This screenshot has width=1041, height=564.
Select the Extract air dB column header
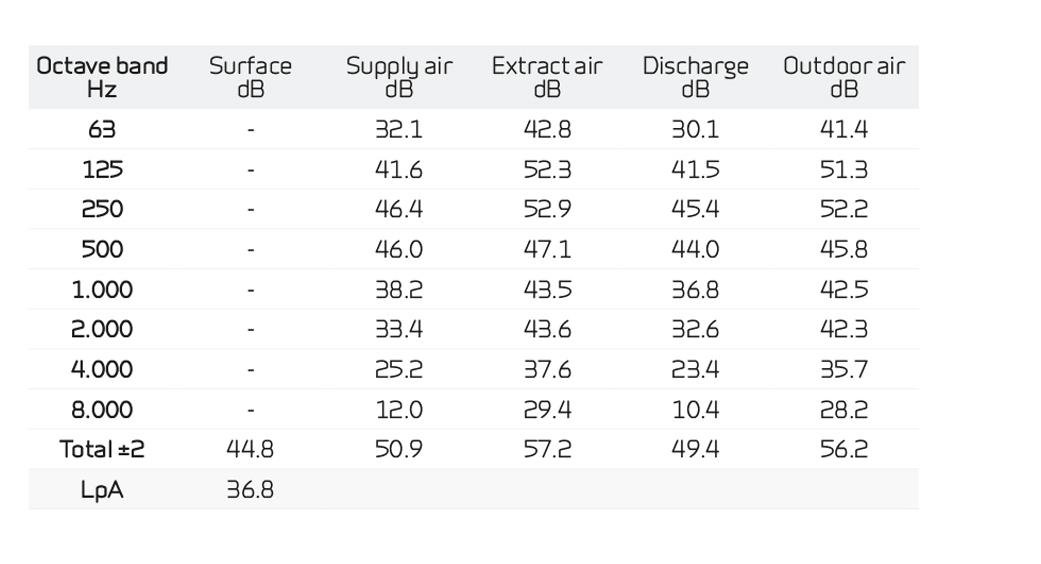[x=547, y=77]
